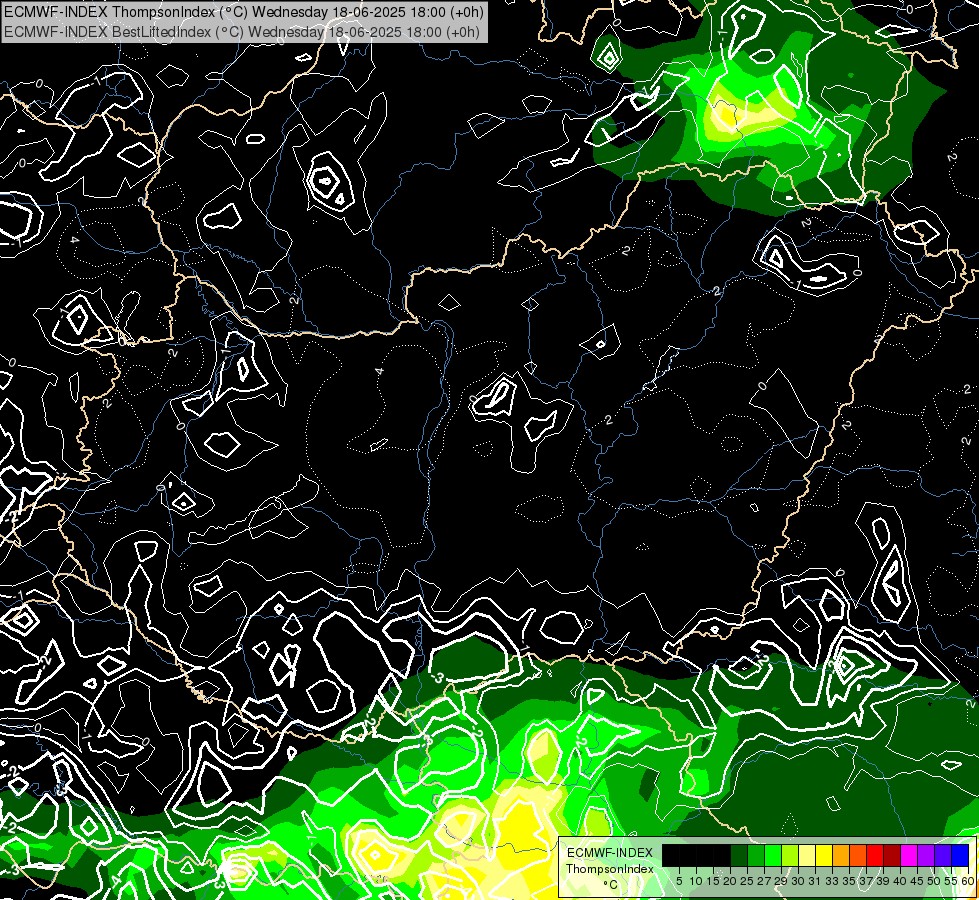Click the ThompsonIndex title line at top

click(243, 12)
